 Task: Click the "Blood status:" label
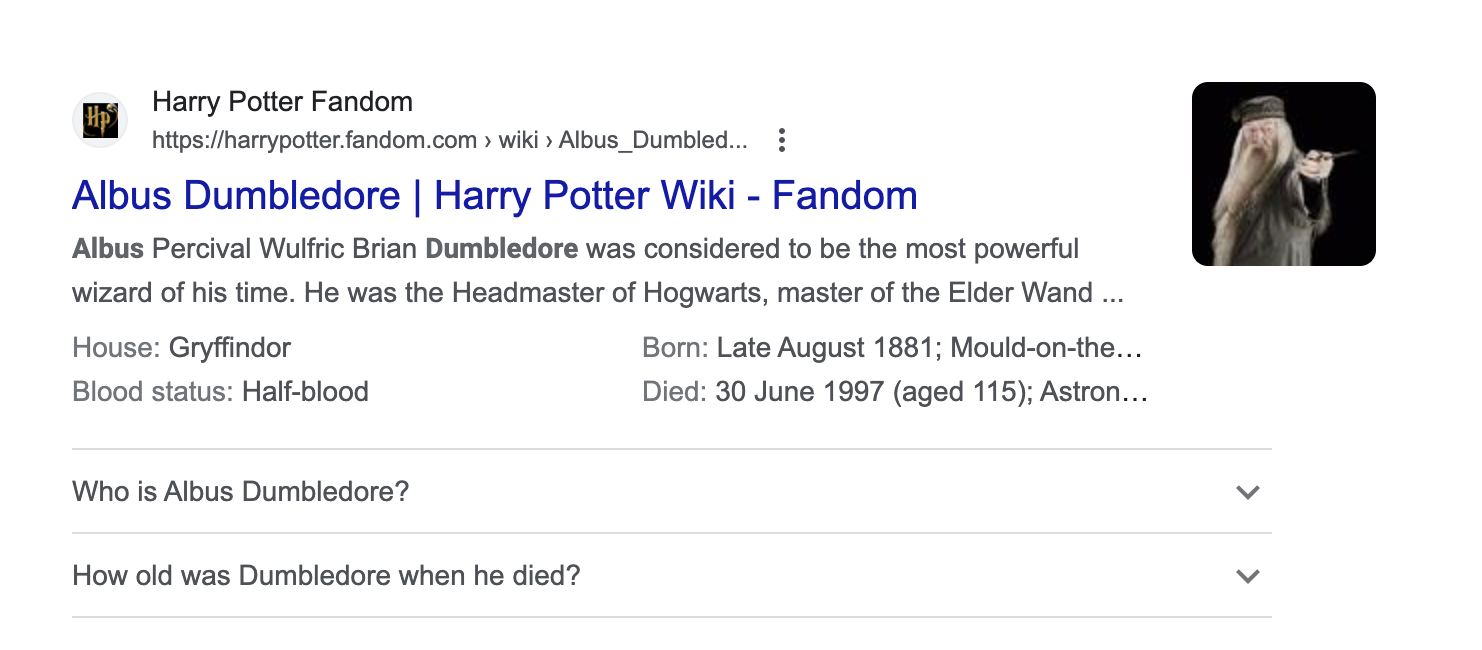coord(153,391)
